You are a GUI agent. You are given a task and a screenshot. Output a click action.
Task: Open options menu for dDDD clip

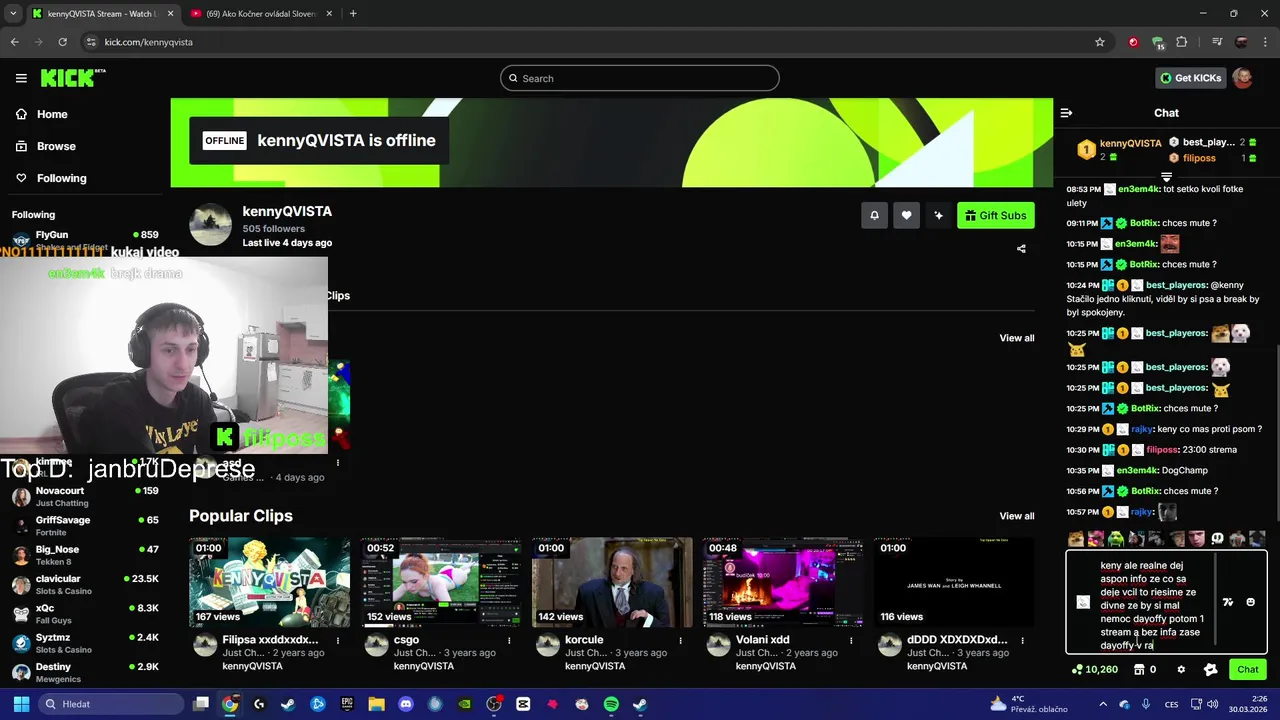pos(1022,640)
